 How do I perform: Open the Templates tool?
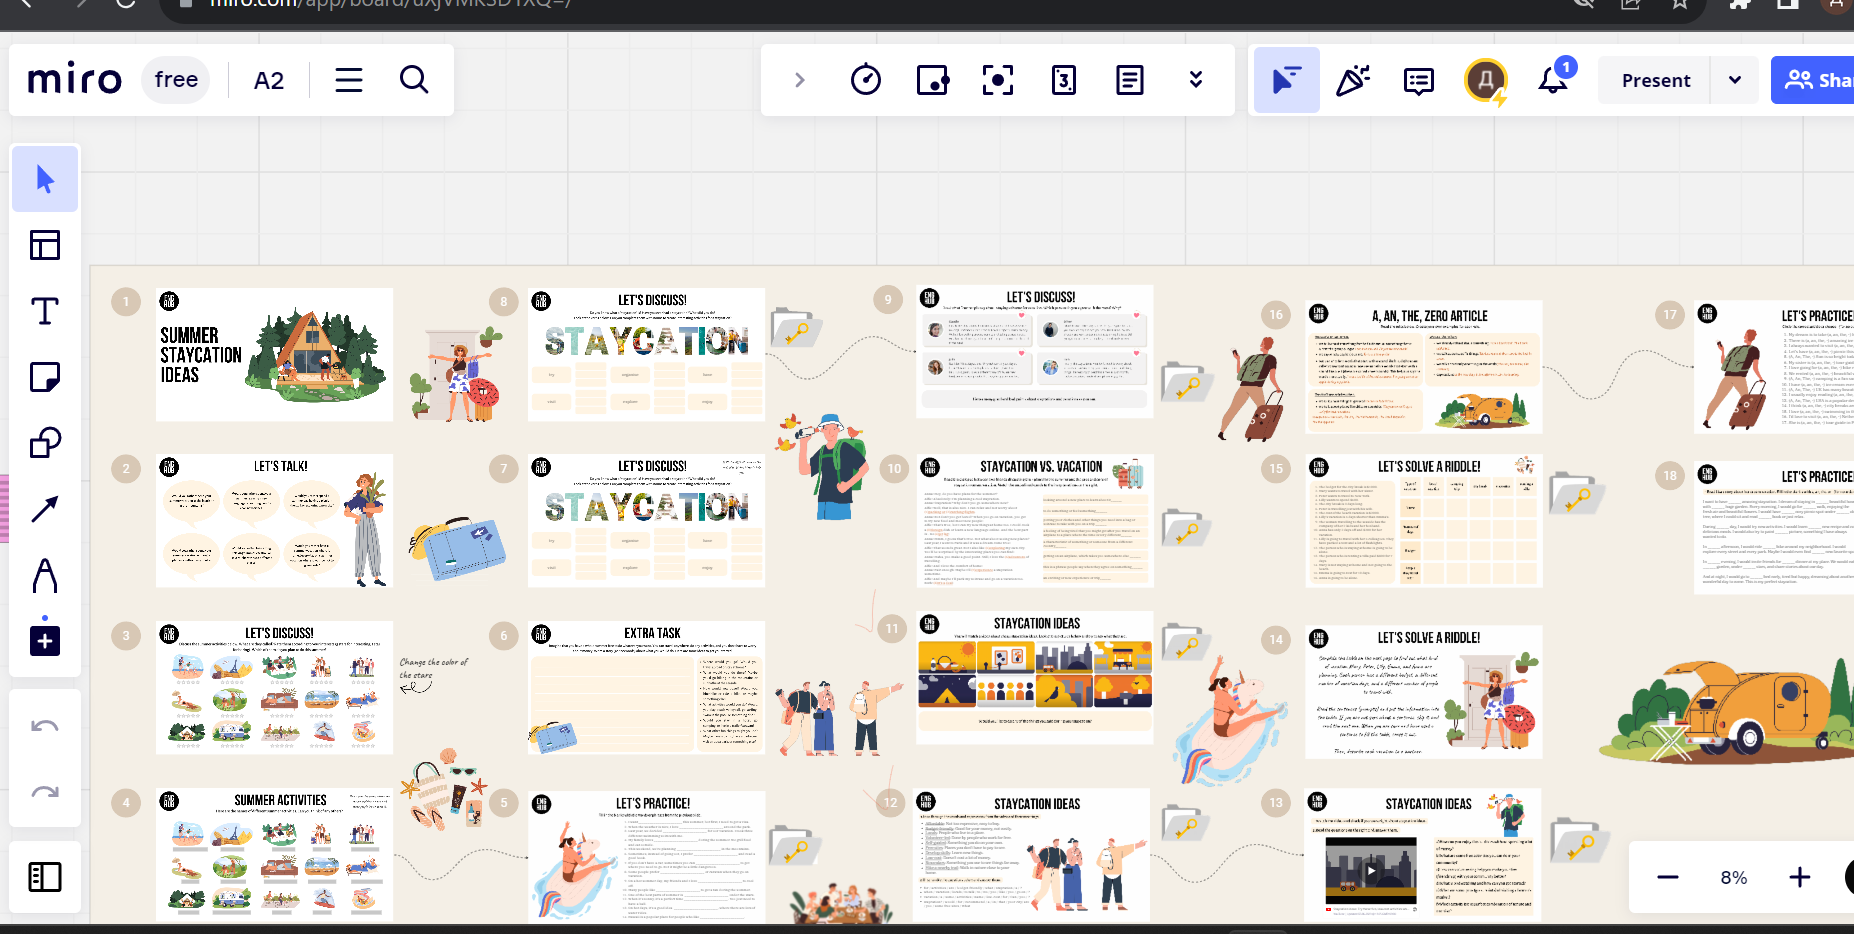point(45,245)
